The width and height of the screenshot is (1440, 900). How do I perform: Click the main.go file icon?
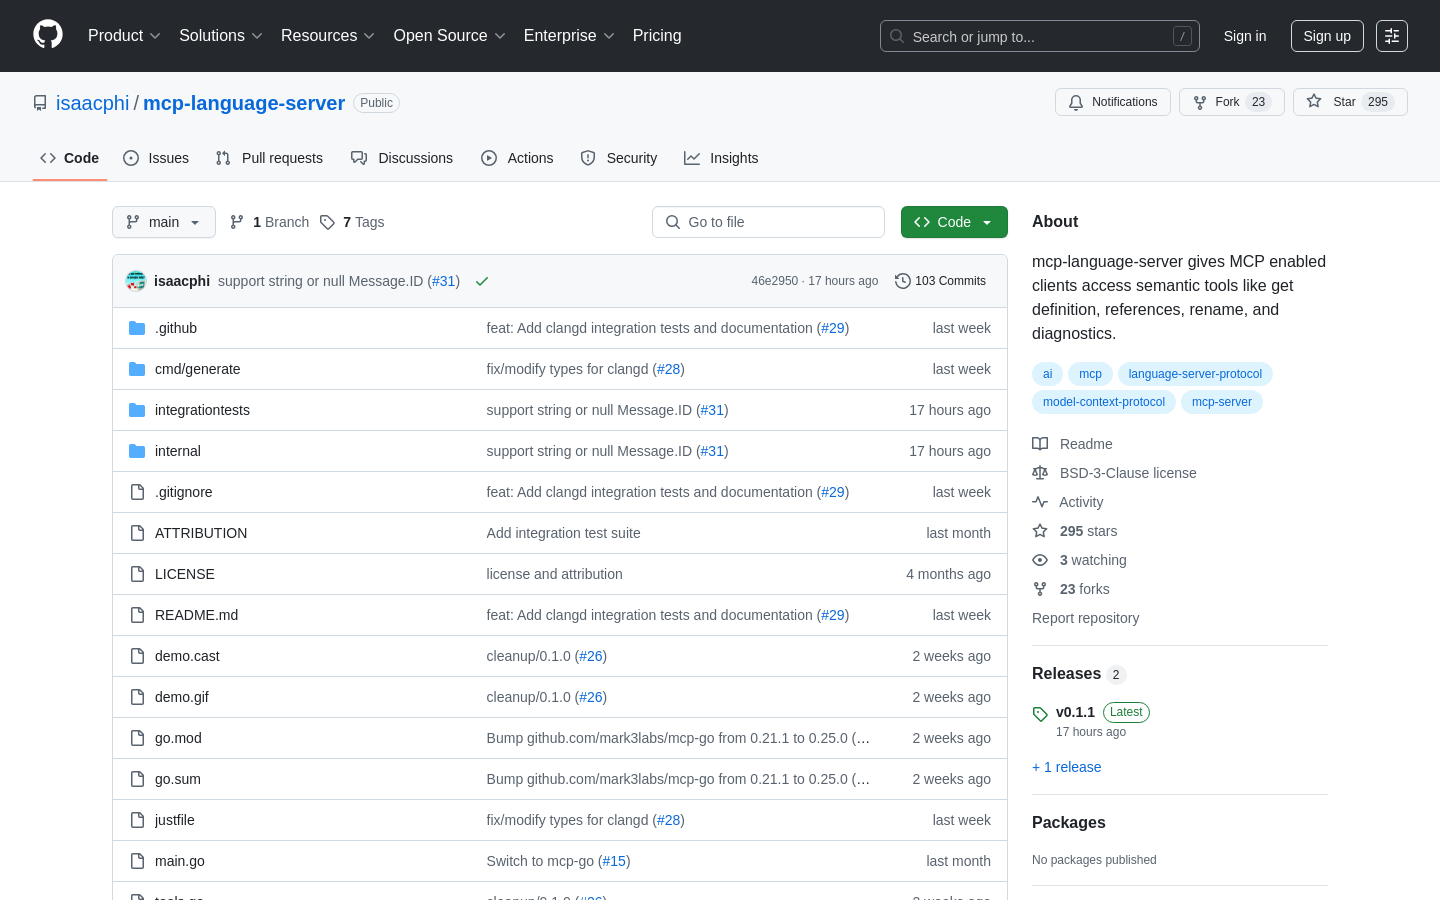137,861
